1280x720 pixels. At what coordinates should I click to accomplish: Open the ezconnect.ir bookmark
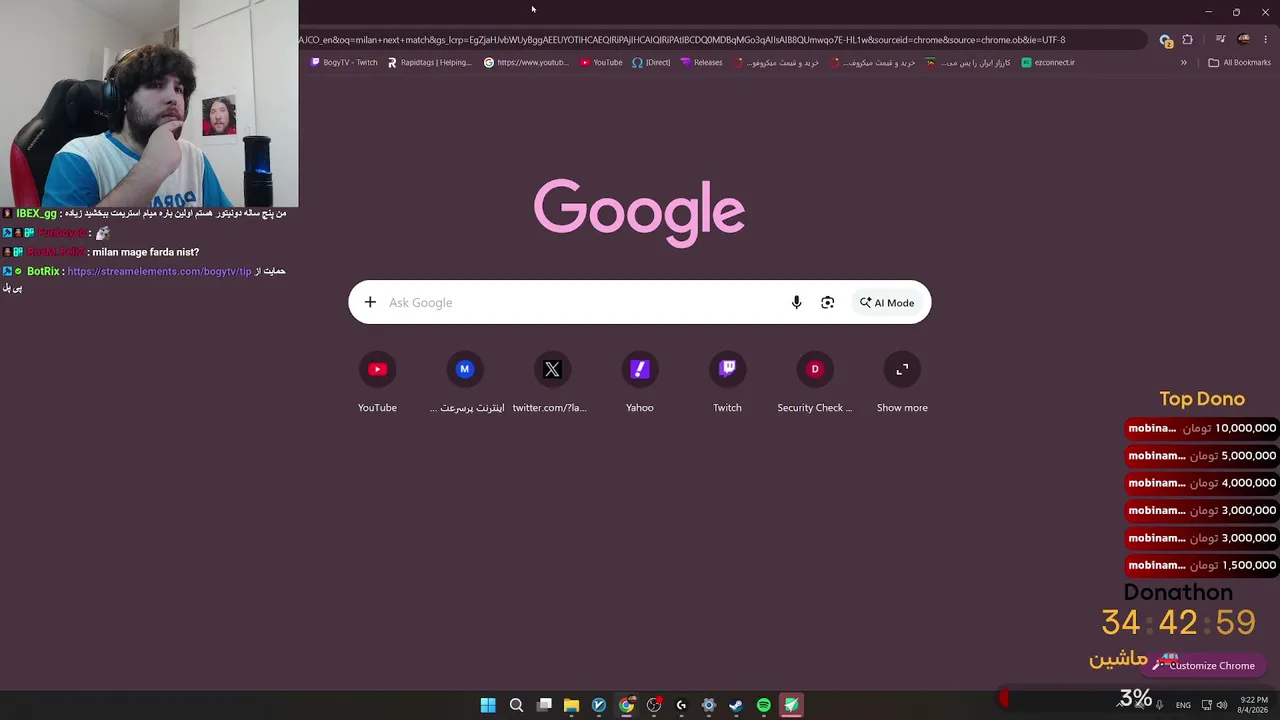pos(1048,62)
